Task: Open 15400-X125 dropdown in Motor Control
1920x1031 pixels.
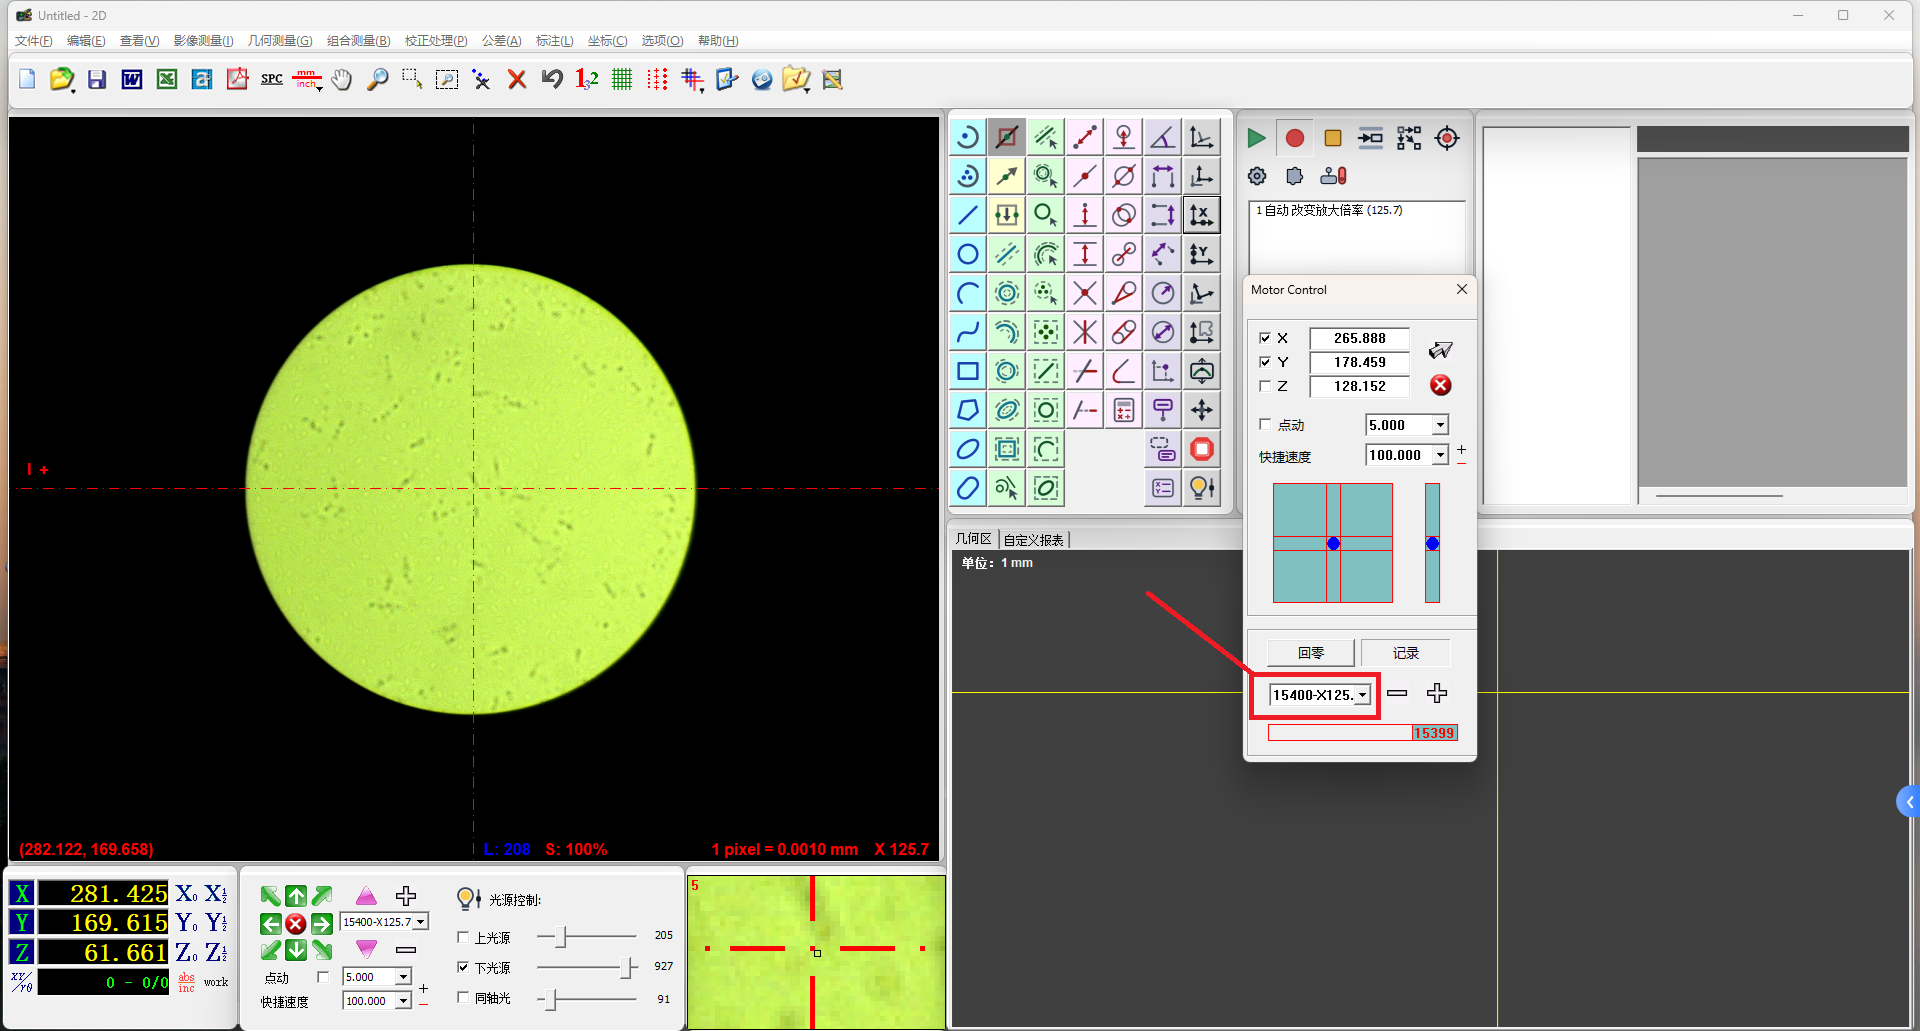Action: click(1362, 695)
